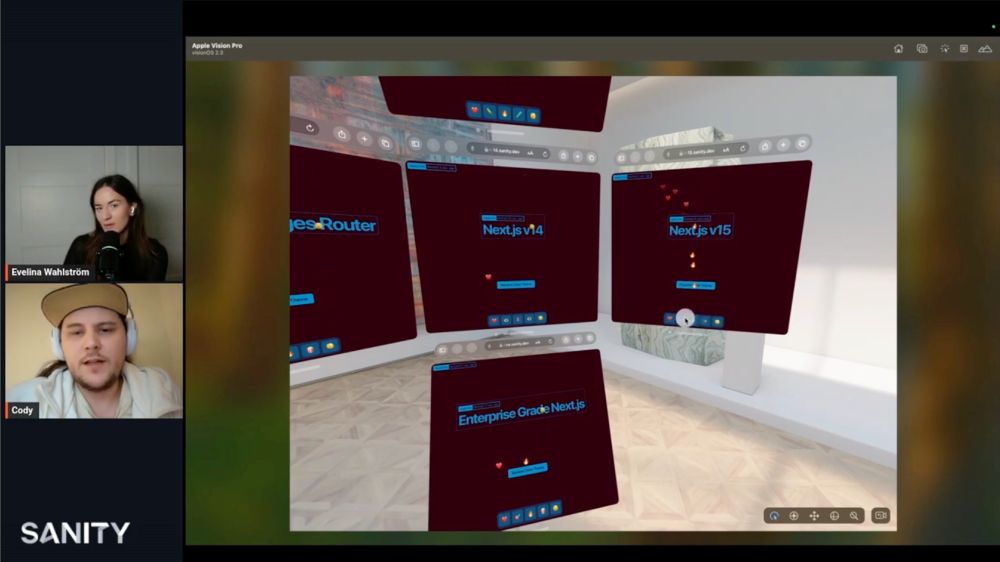Click Evelina Wahlström video thumbnail
The height and width of the screenshot is (562, 1000).
pyautogui.click(x=94, y=214)
